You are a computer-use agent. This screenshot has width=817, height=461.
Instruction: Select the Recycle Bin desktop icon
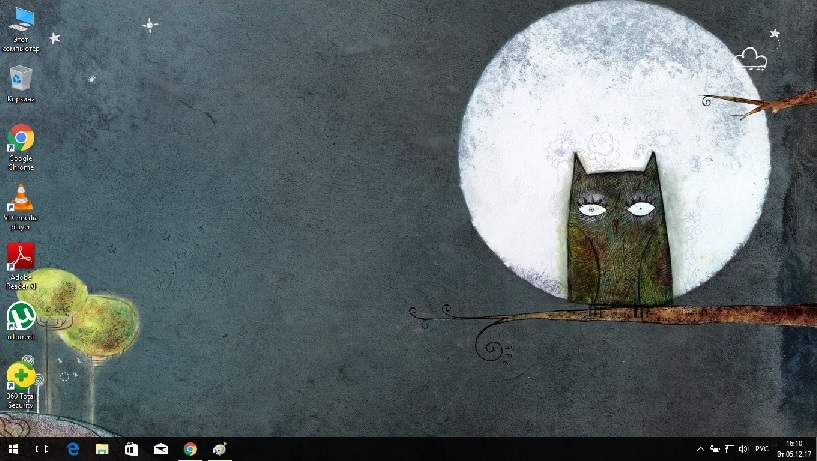(21, 84)
